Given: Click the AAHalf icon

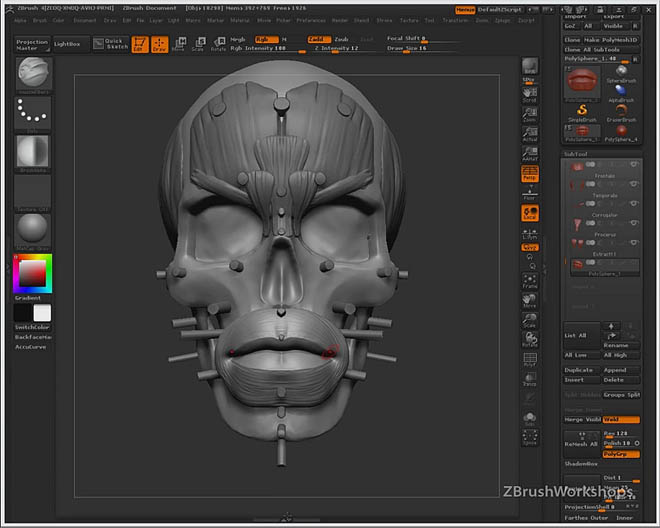Looking at the screenshot, I should (530, 154).
